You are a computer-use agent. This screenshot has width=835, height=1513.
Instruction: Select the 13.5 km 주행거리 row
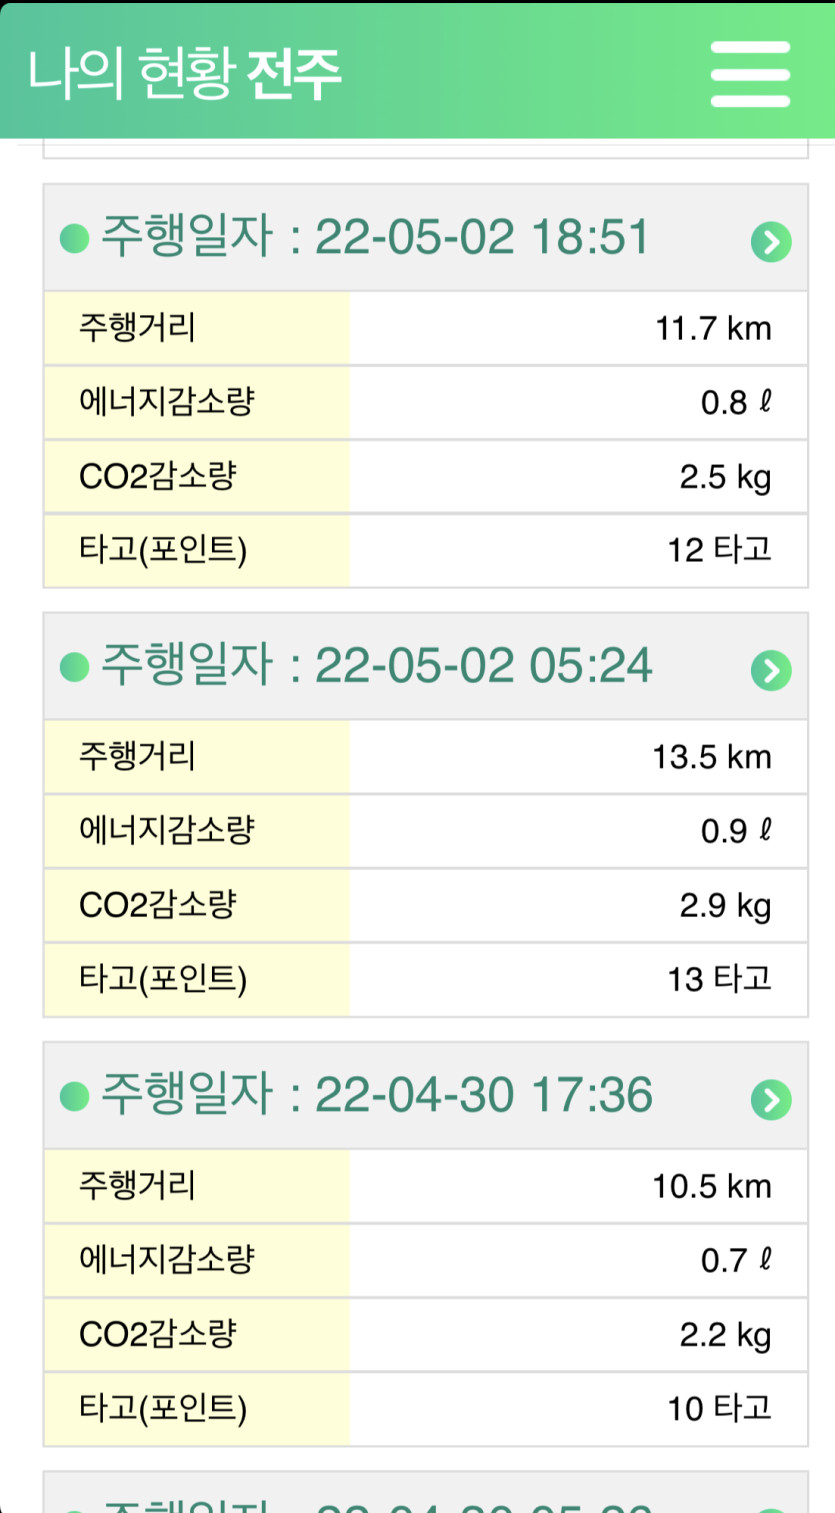point(425,757)
